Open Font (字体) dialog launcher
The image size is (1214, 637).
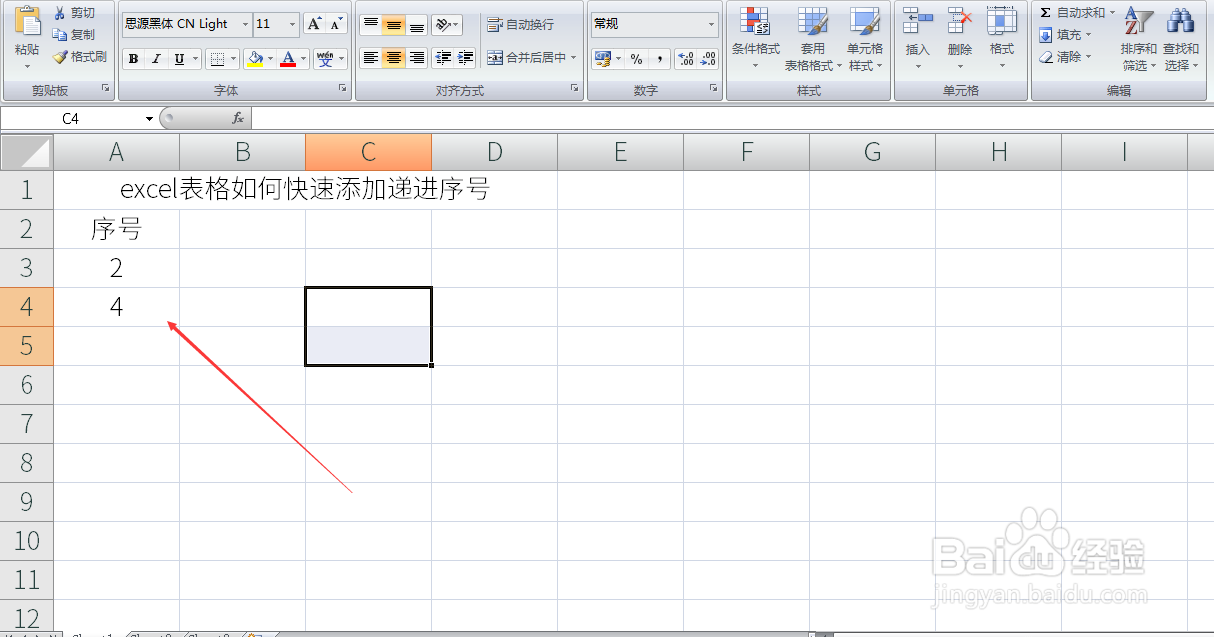tap(342, 89)
